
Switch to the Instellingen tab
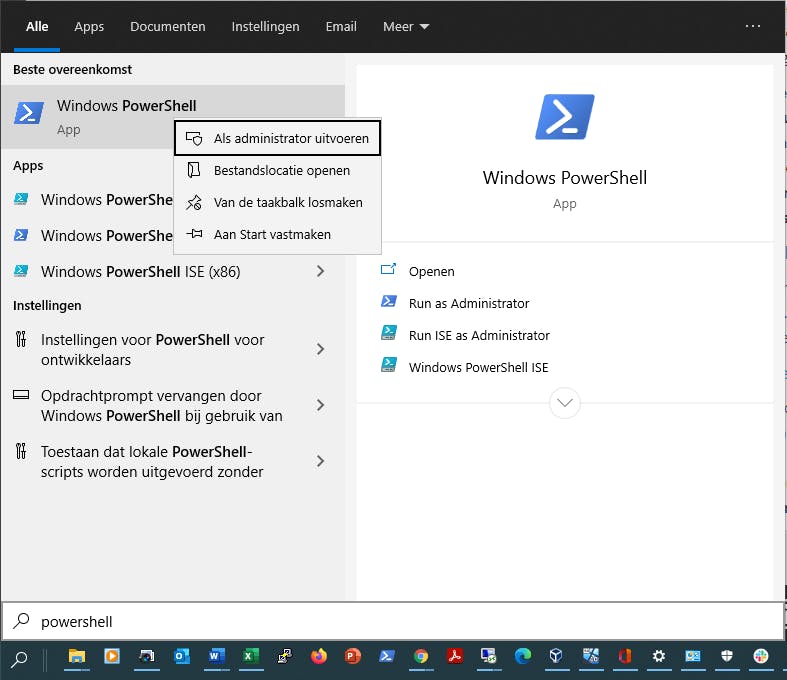[265, 27]
